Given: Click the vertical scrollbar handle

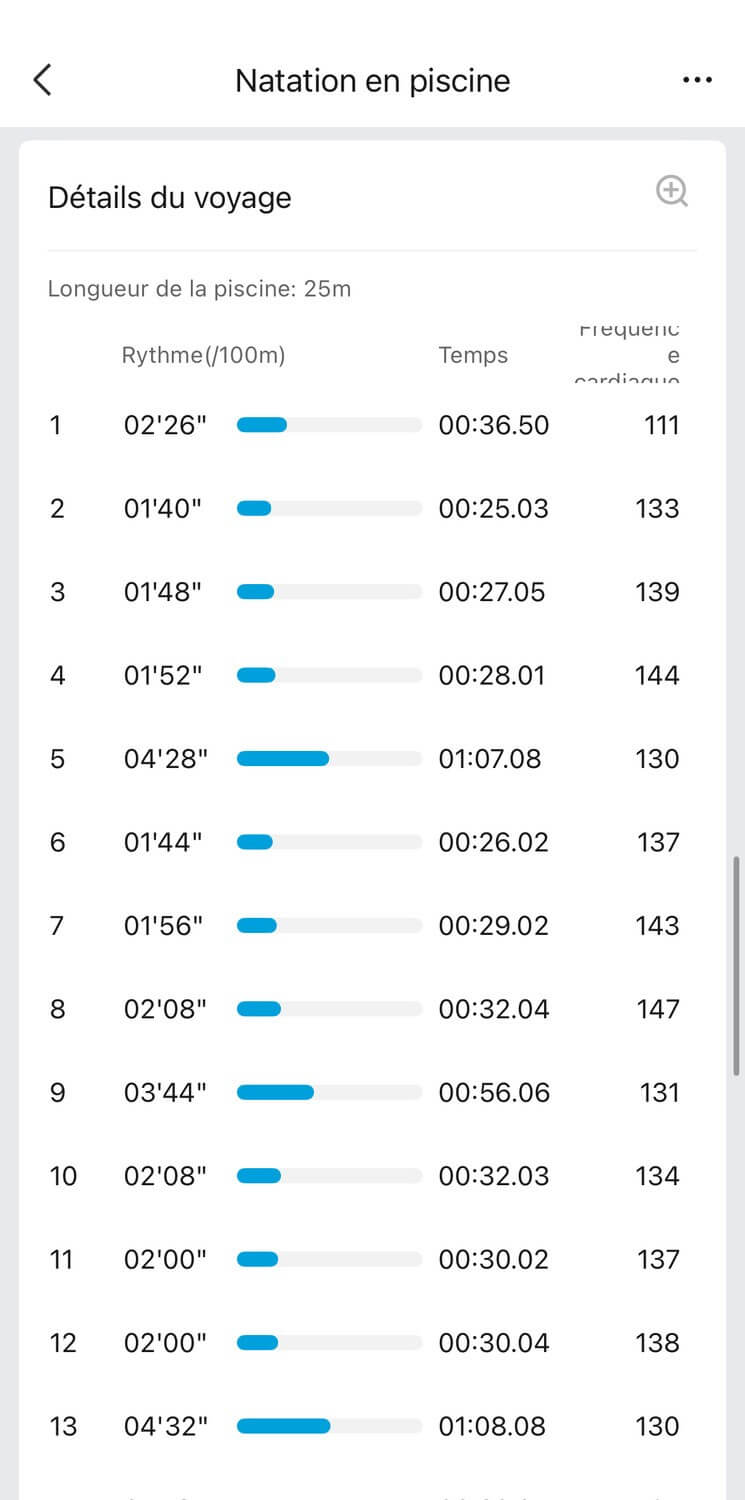Looking at the screenshot, I should click(737, 965).
